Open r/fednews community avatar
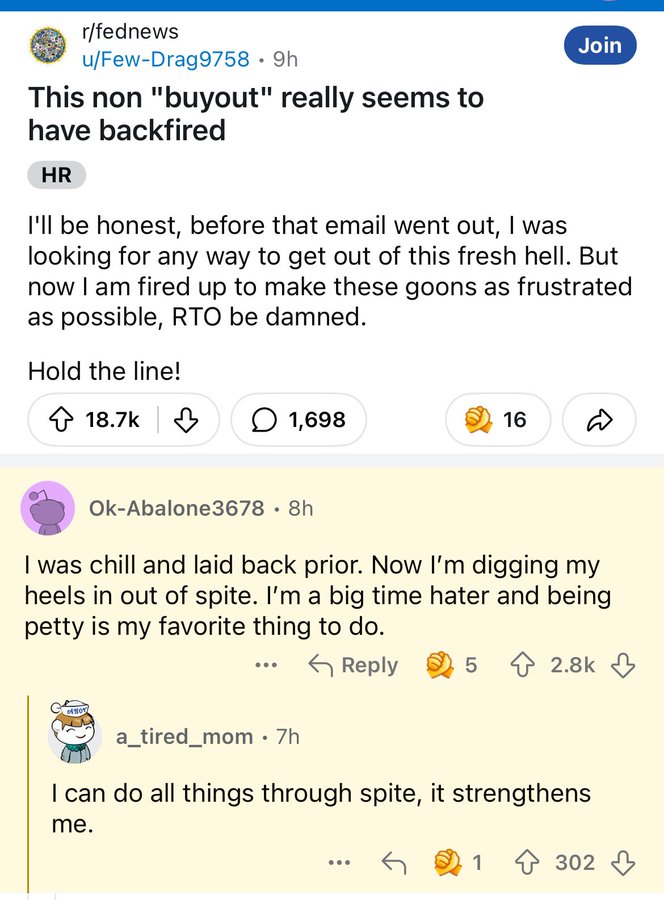 46,46
